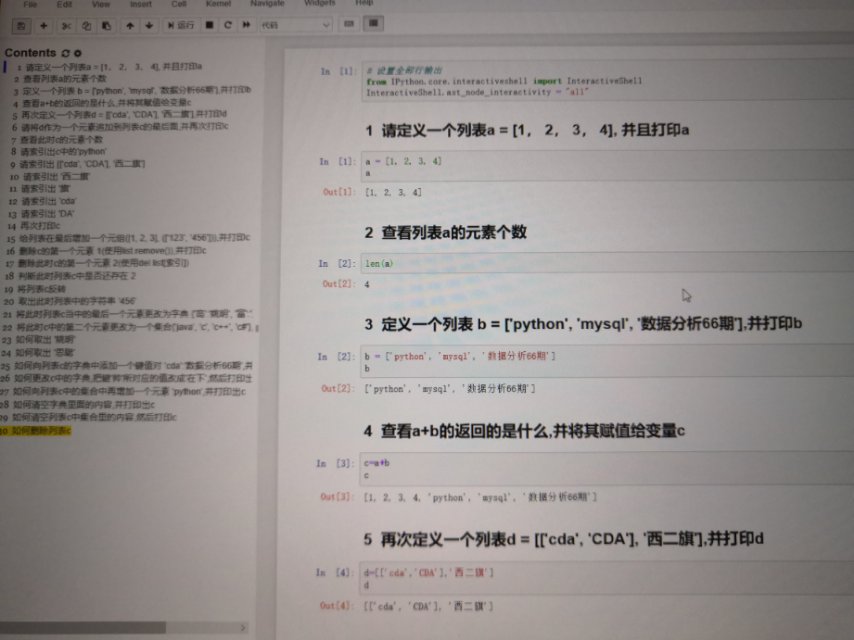Go to contents item 7 查看此时c的元素个数
The image size is (854, 640).
coord(57,139)
